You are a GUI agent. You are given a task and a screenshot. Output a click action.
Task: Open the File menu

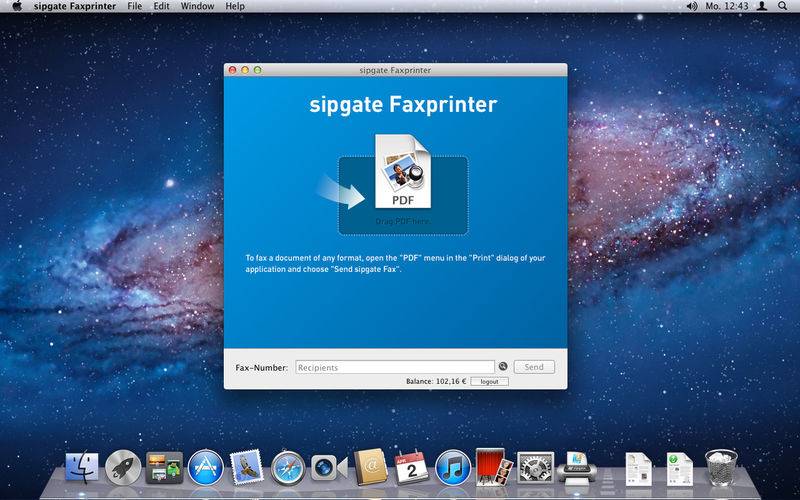pyautogui.click(x=135, y=6)
